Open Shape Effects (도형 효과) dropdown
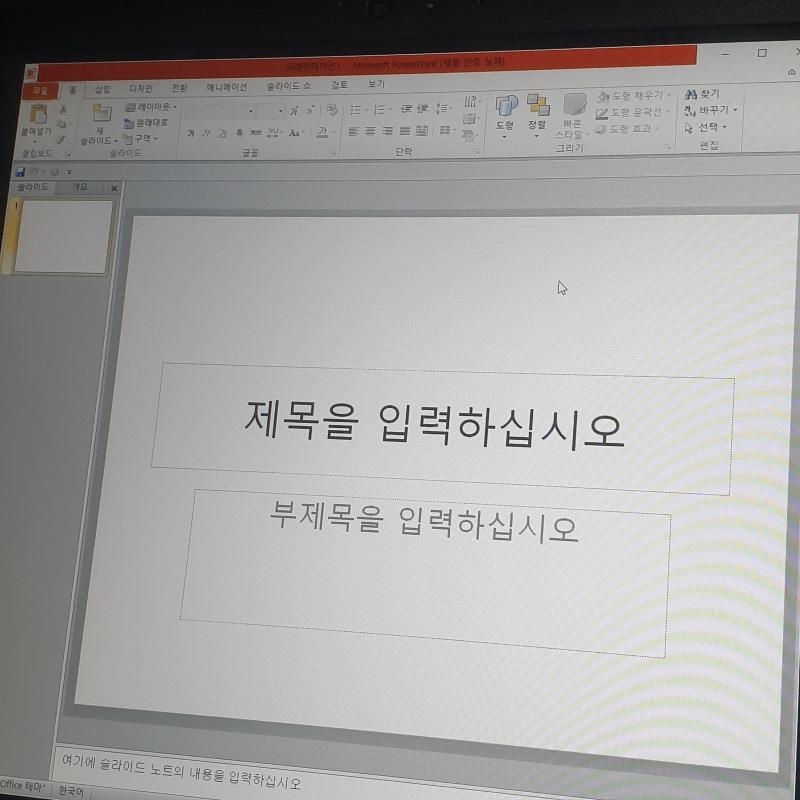Viewport: 800px width, 800px height. (x=627, y=129)
